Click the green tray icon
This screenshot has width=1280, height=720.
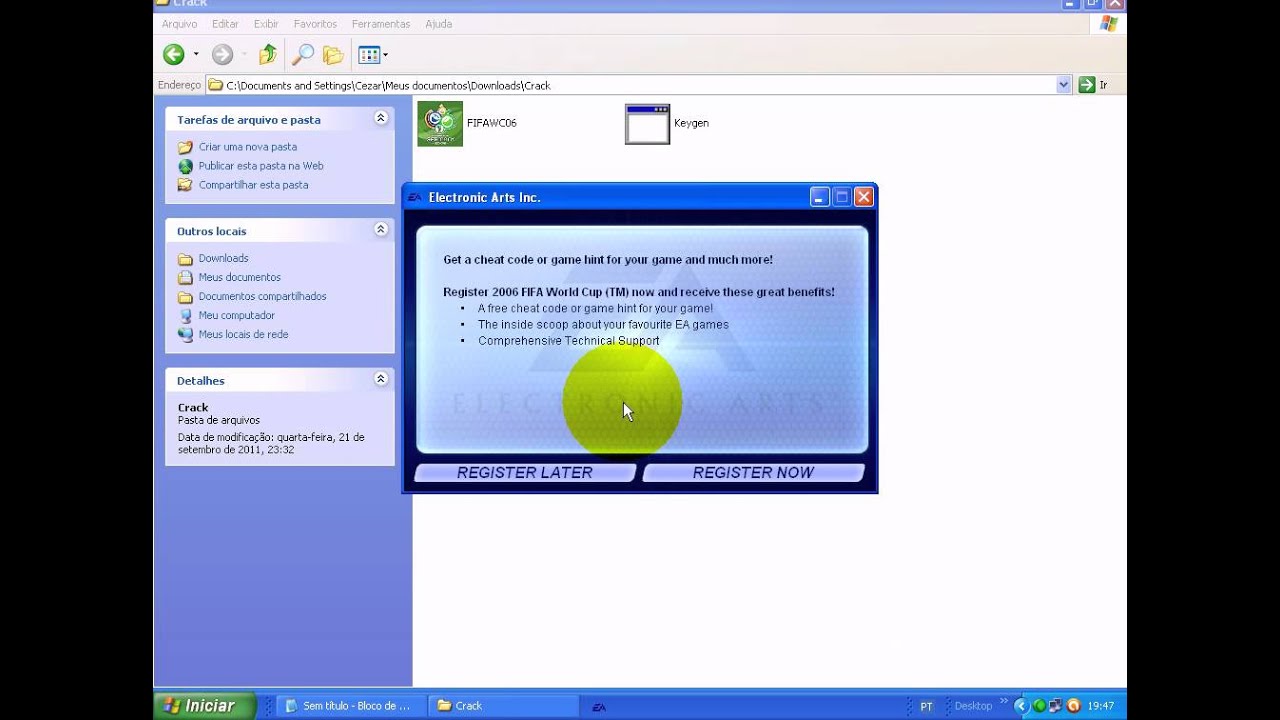1039,706
